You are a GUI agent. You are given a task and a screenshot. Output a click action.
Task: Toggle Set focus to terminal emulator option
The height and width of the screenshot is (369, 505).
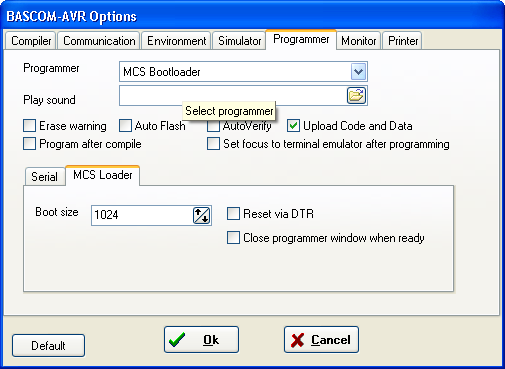(x=213, y=144)
